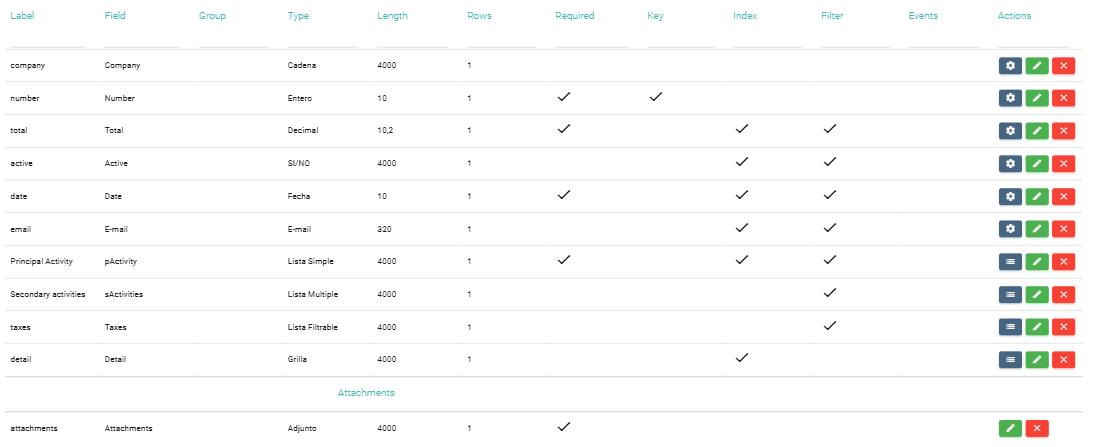Open list items for Principal Activity row
This screenshot has width=1100, height=447.
1010,261
